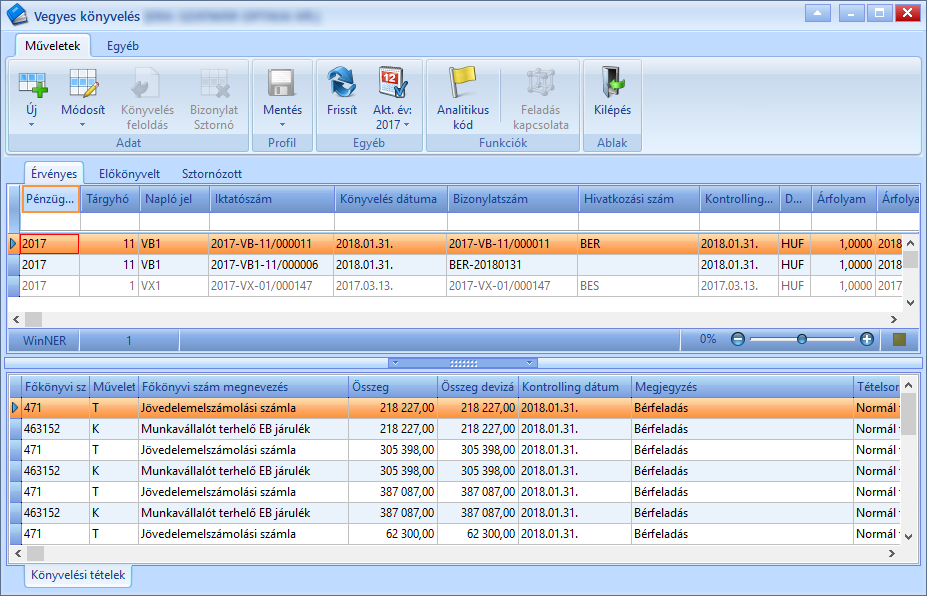The width and height of the screenshot is (927, 596).
Task: Click the Akt. év calendar icon
Action: (392, 82)
